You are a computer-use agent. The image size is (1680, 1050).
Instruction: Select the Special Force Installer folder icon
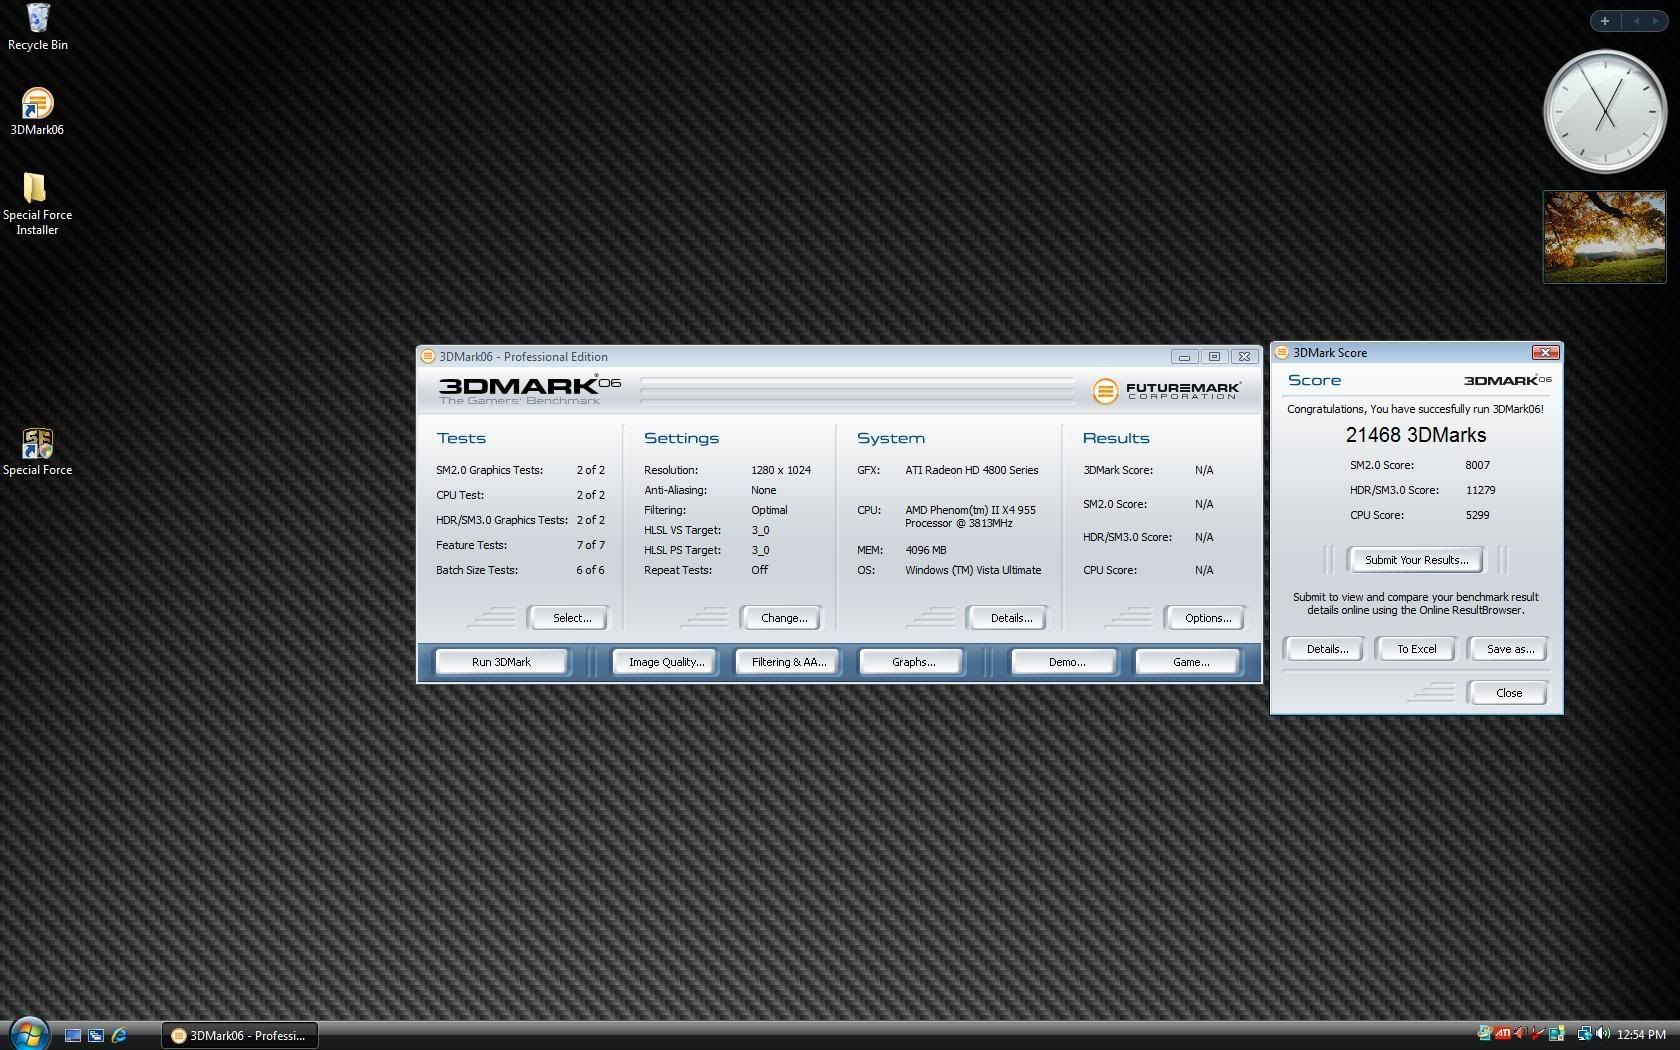pos(37,204)
